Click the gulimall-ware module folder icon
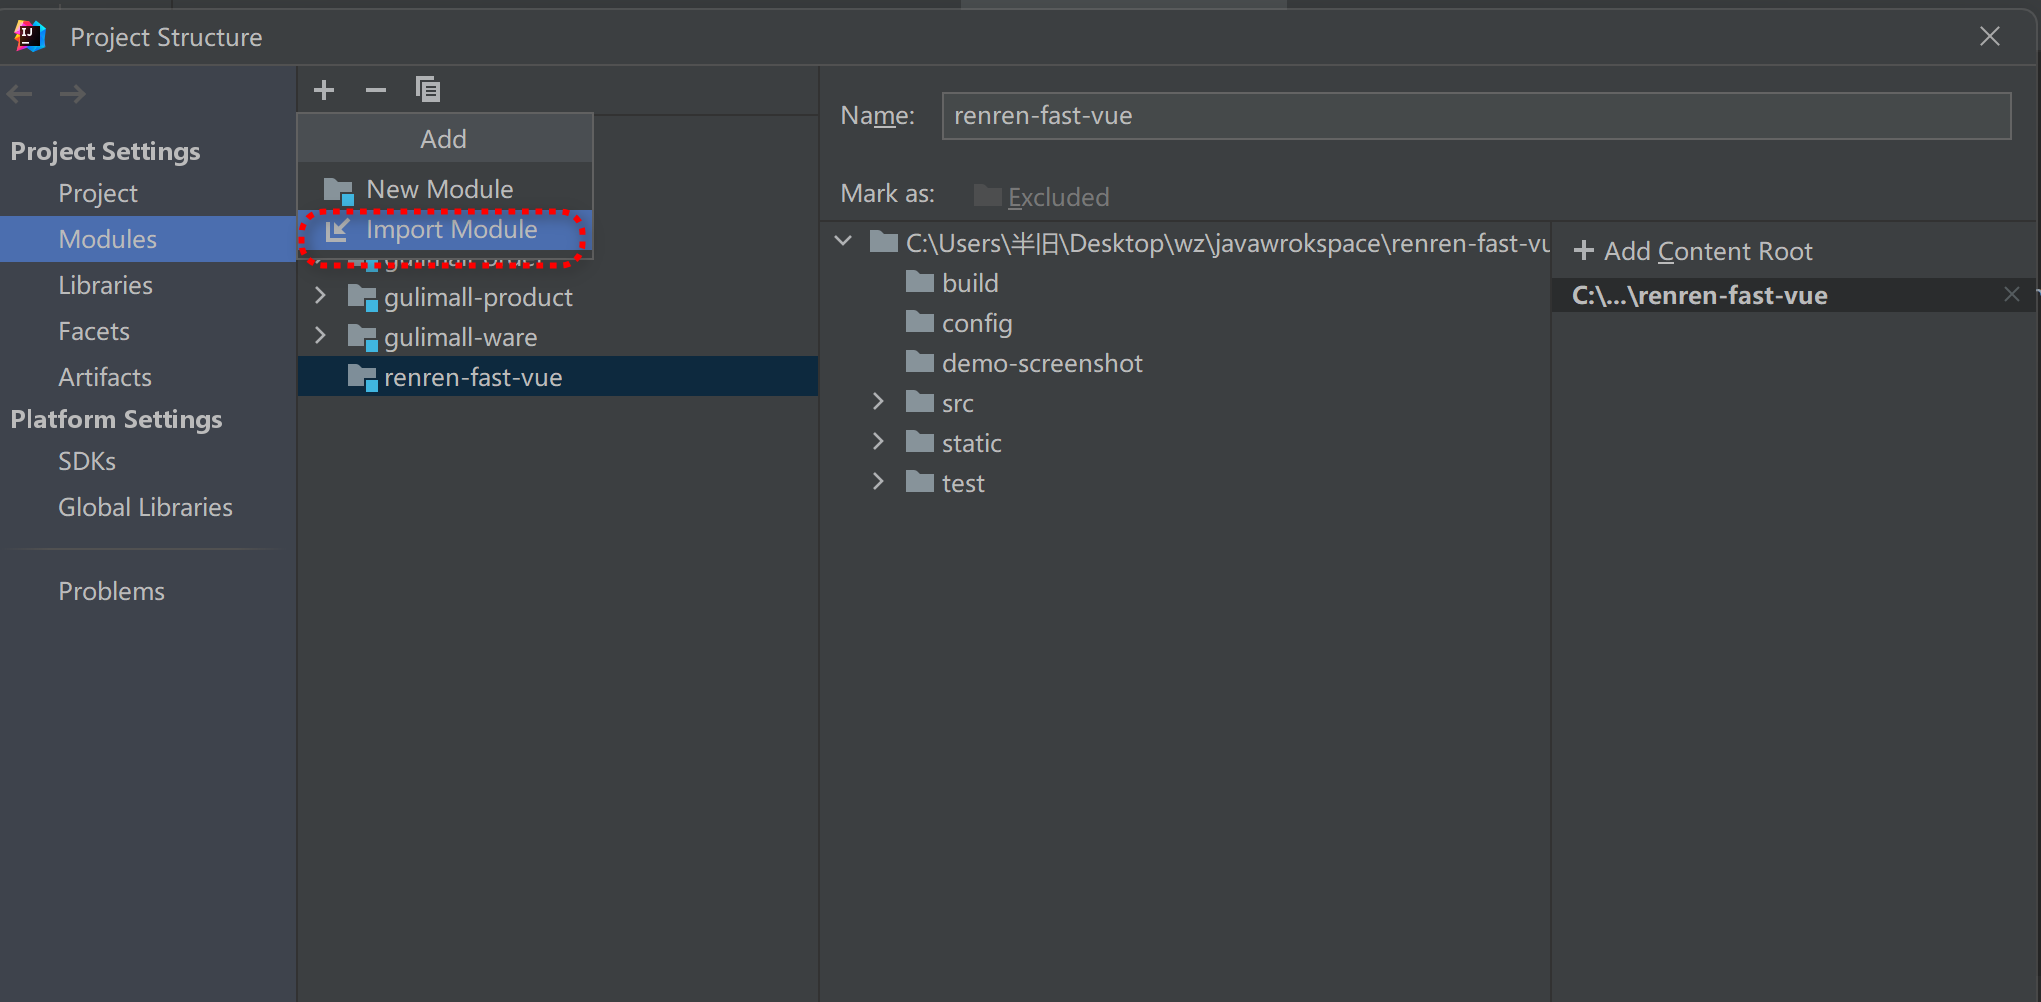Viewport: 2041px width, 1002px height. point(362,337)
